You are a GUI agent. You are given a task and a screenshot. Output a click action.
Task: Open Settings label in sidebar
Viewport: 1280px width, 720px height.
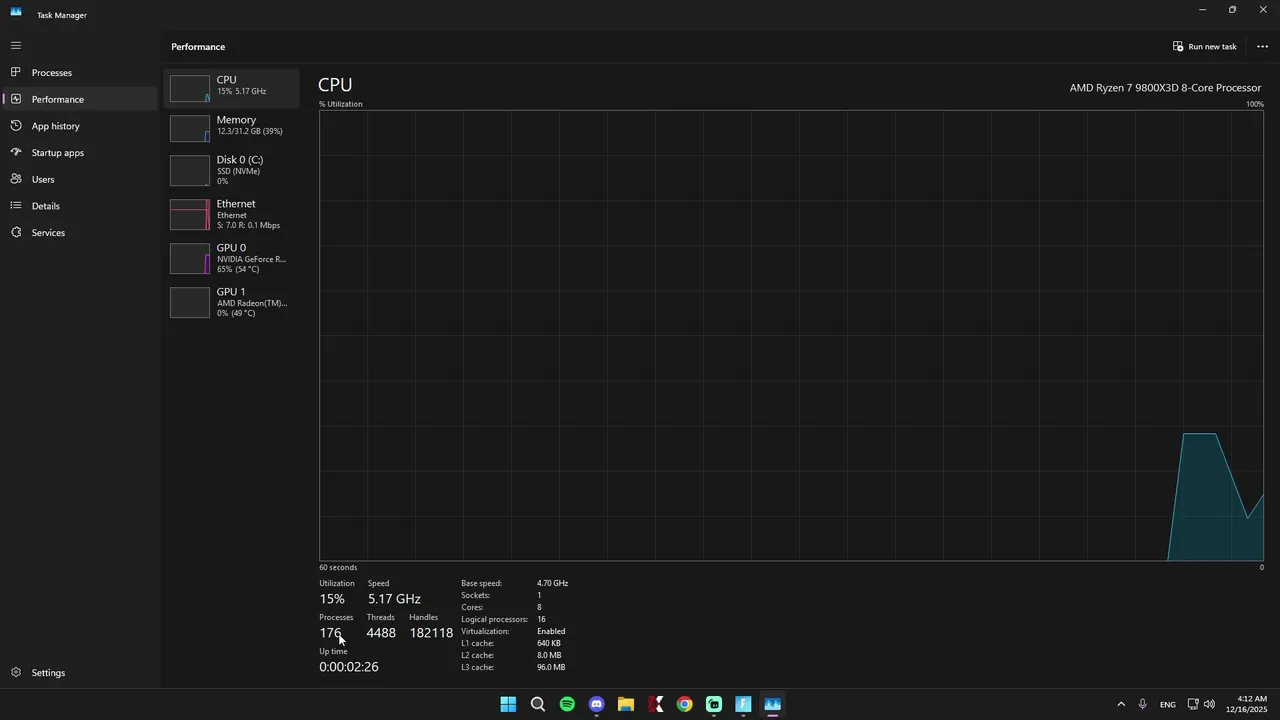tap(48, 673)
